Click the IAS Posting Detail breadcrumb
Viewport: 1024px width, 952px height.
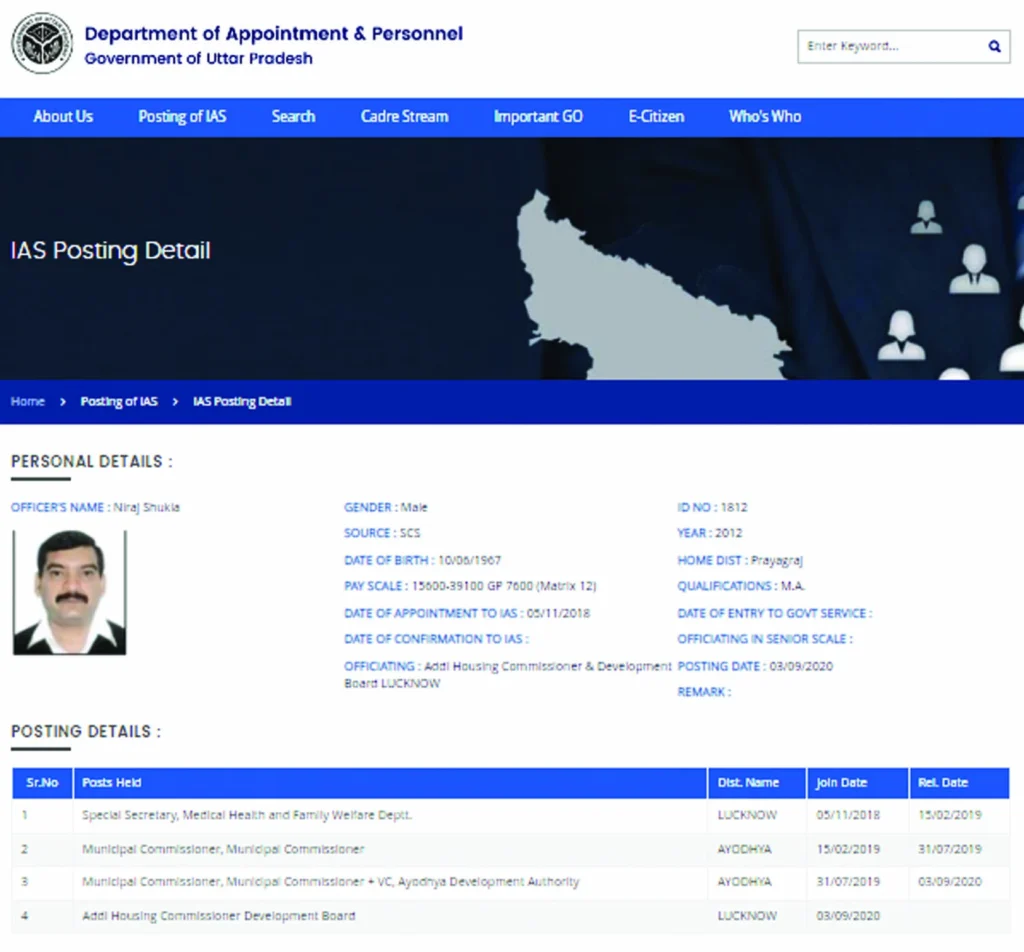[x=242, y=401]
